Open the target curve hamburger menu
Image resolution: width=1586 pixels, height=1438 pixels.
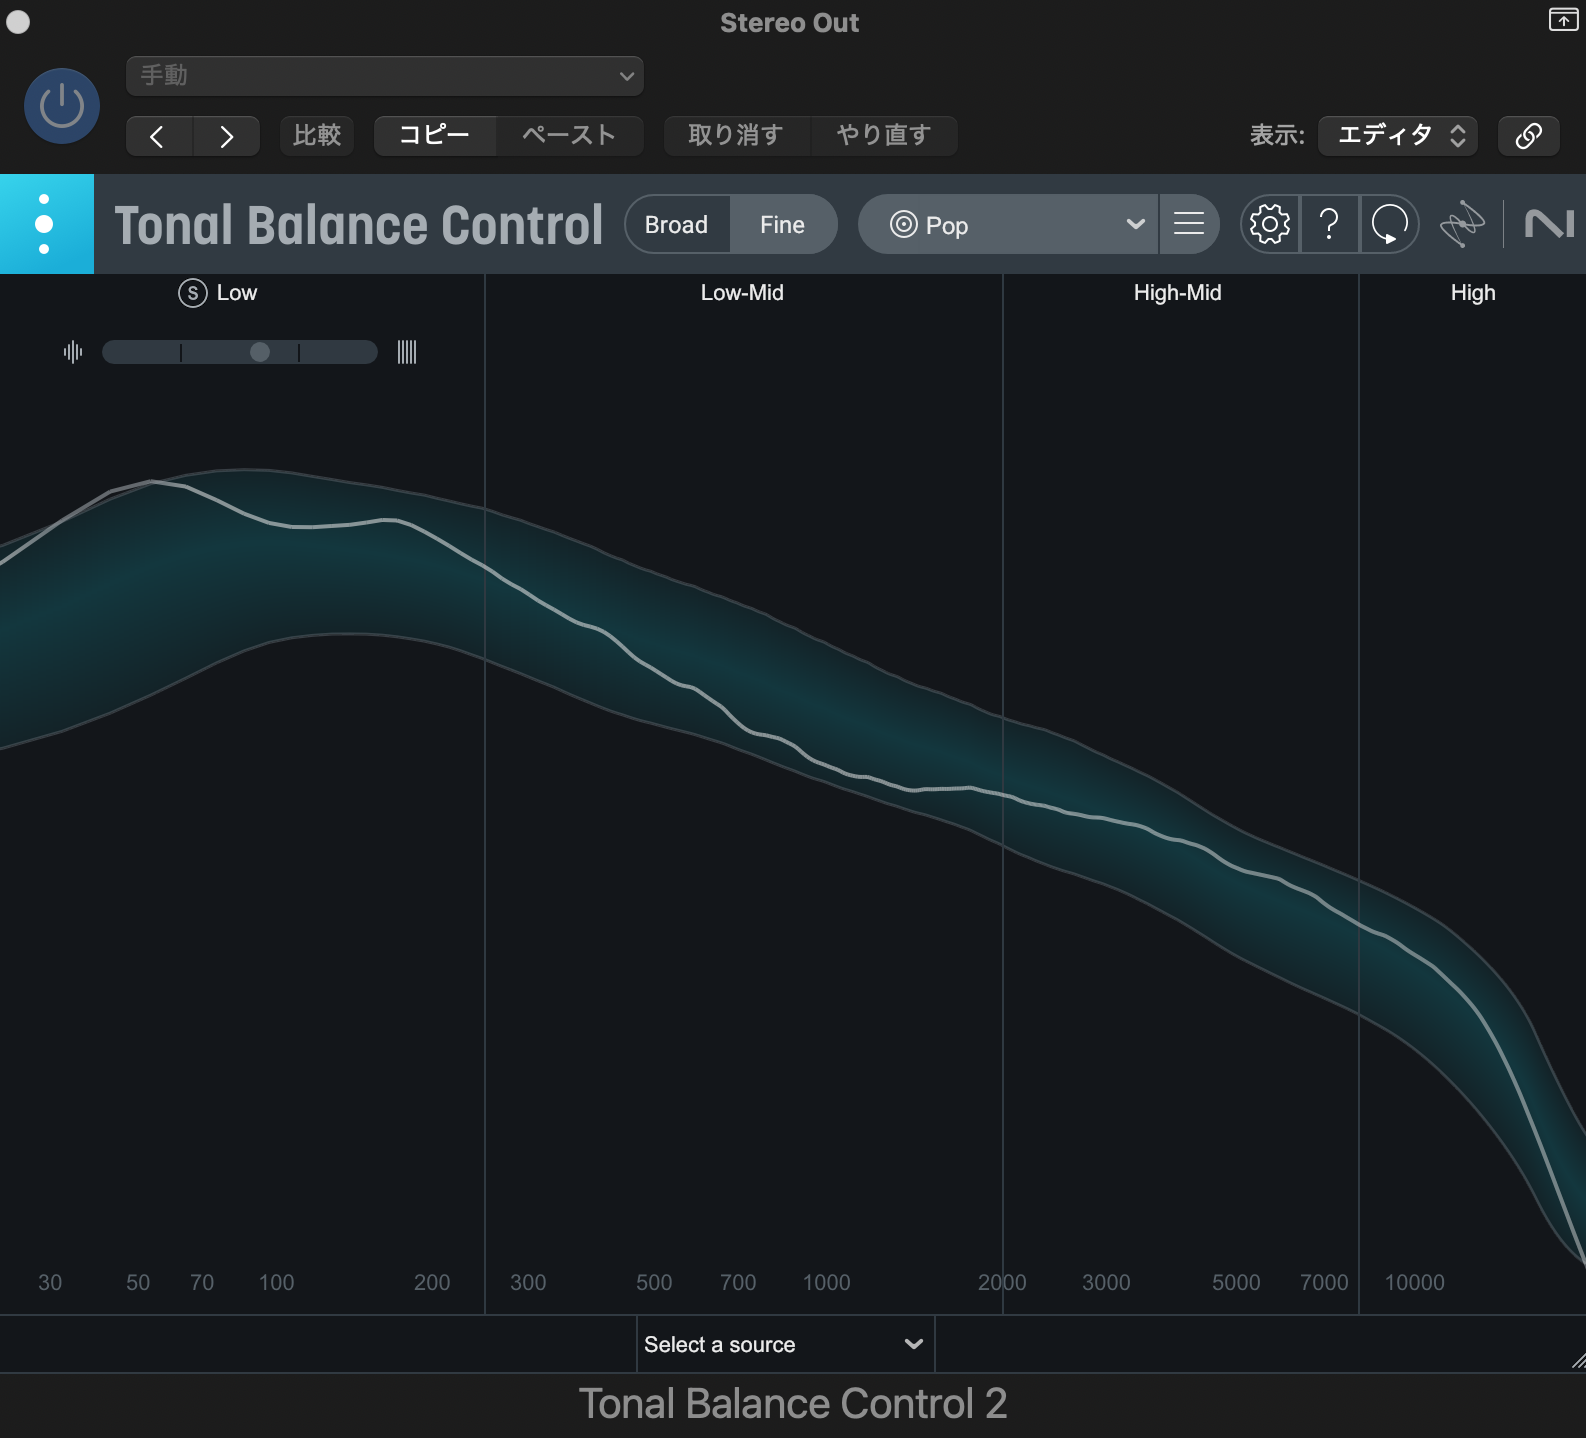click(1189, 224)
